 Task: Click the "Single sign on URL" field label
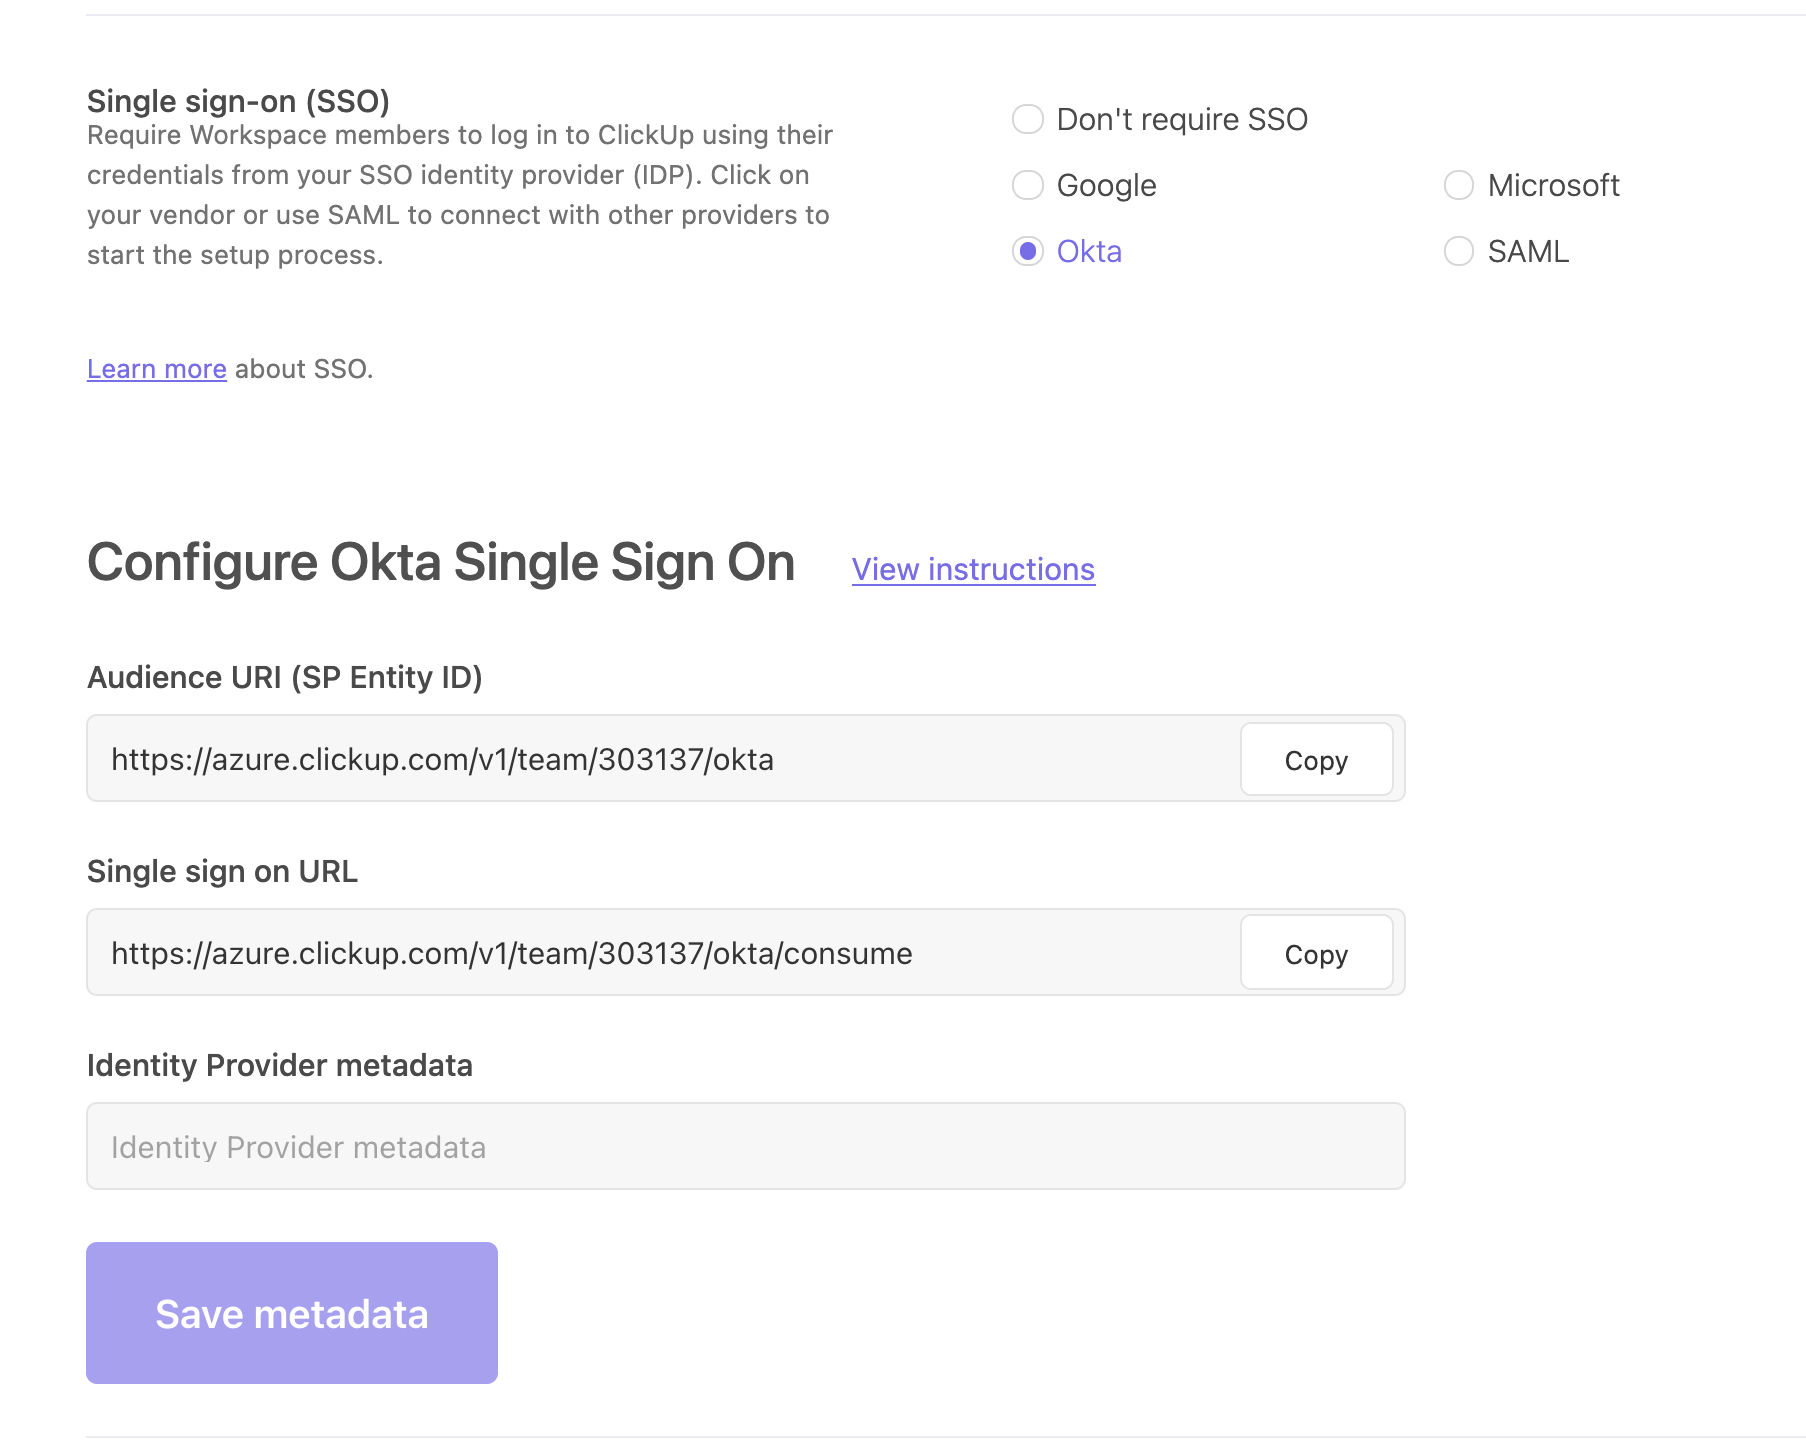pos(222,872)
